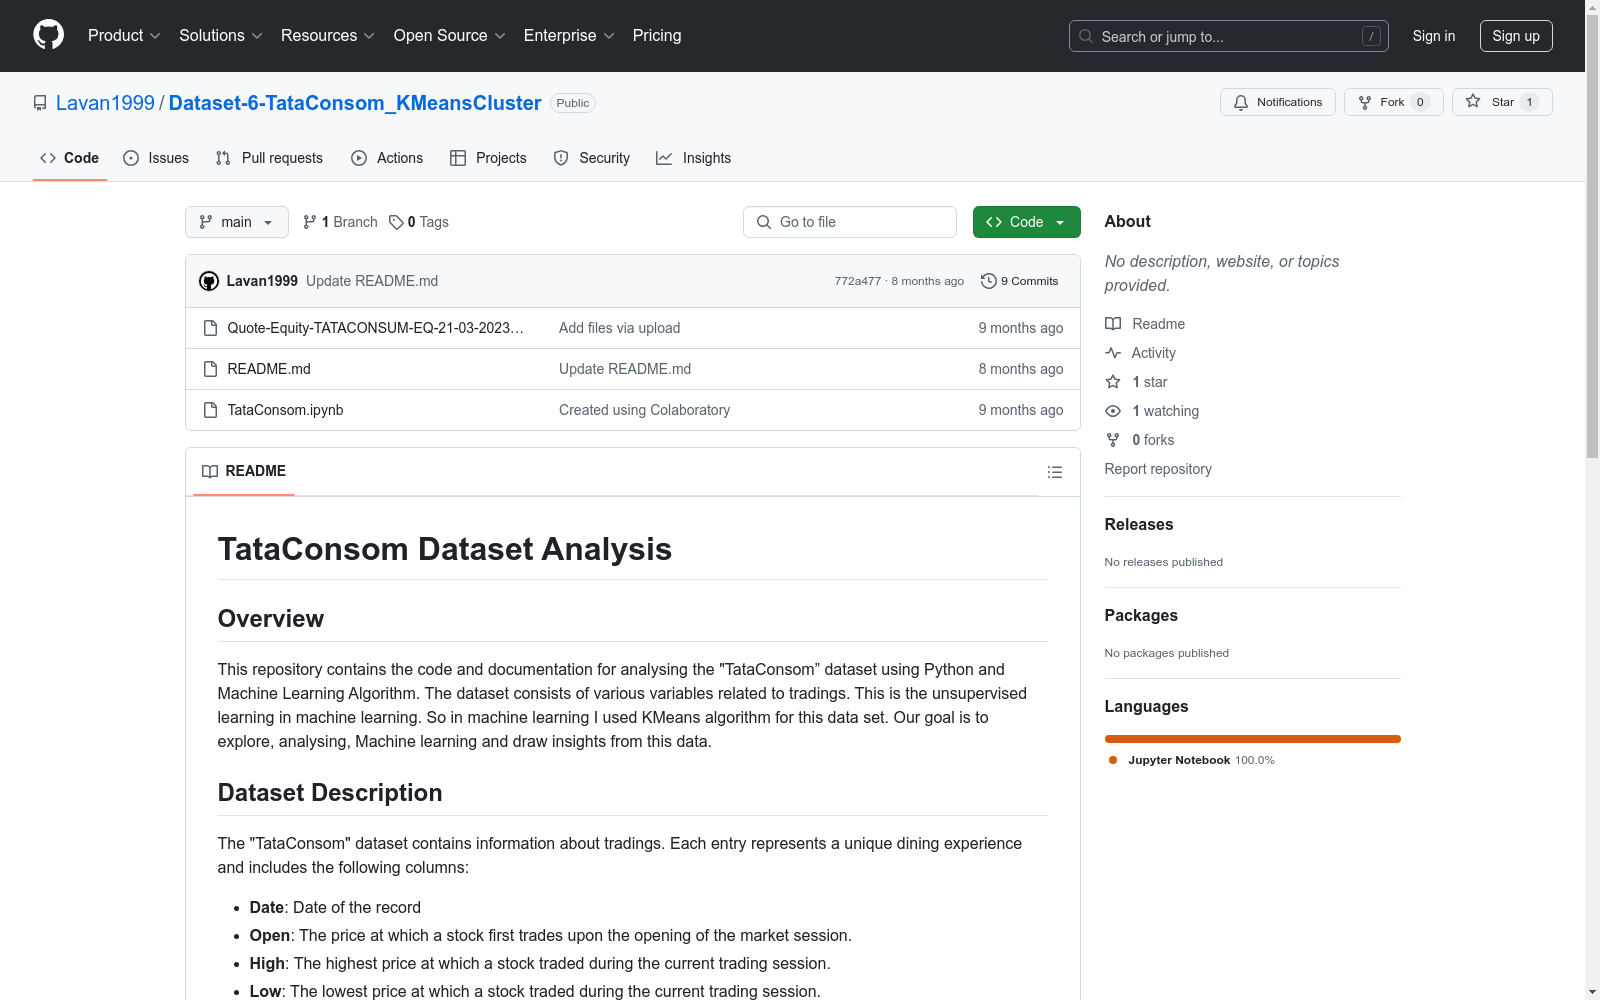Click Report repository
Screen dimensions: 1600x1000
coord(1158,469)
